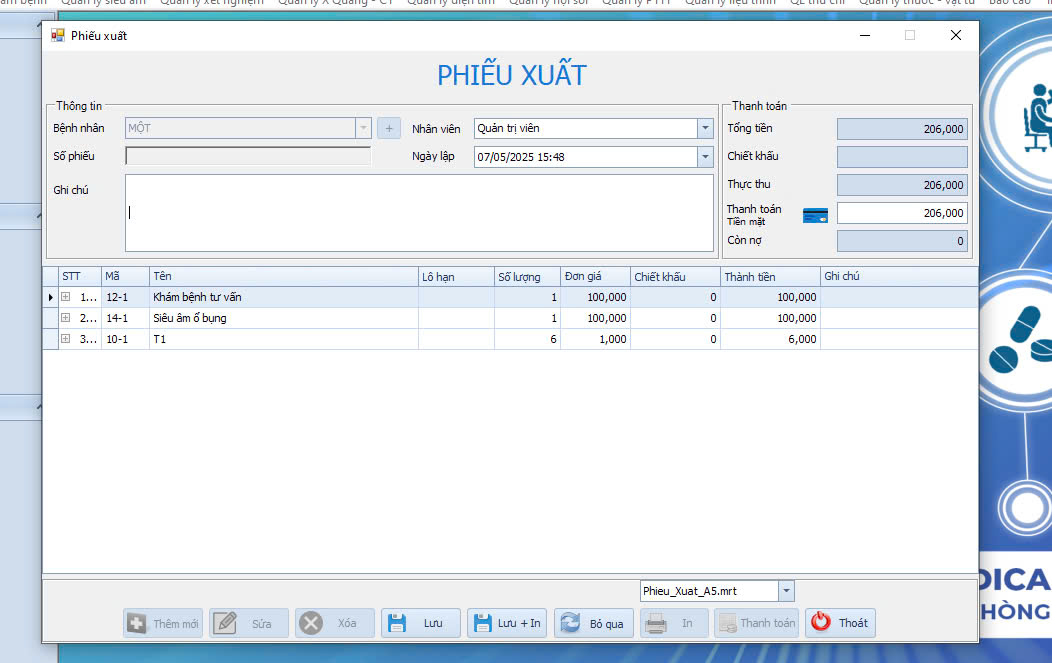Open the Quản lý xét nghiệm menu behind
This screenshot has height=663, width=1052.
pyautogui.click(x=211, y=3)
